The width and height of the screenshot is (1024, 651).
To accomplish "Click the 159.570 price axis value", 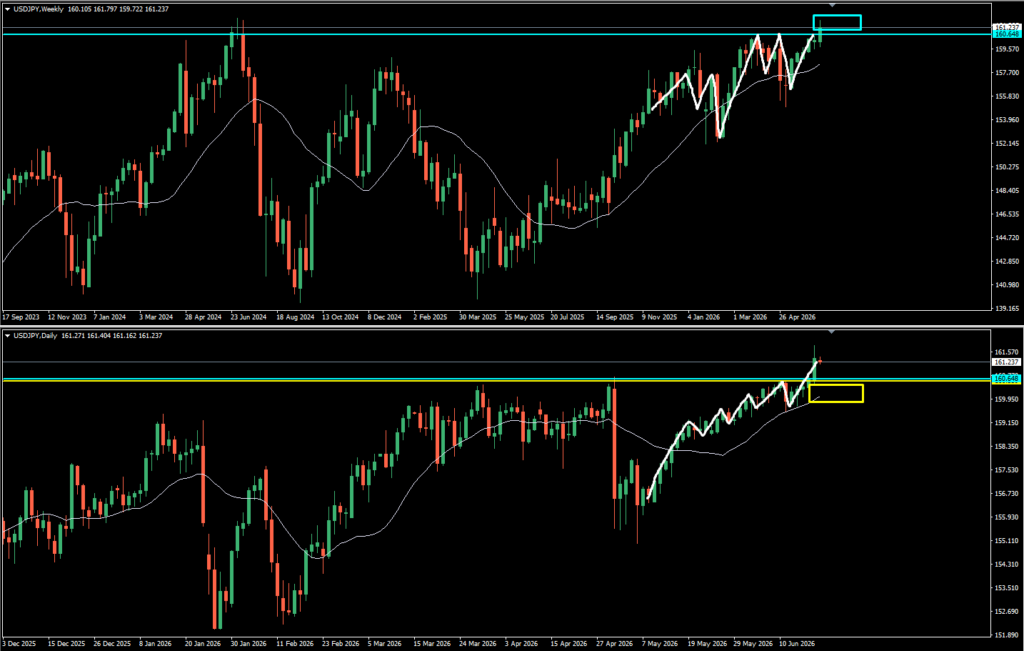I will pos(1006,49).
